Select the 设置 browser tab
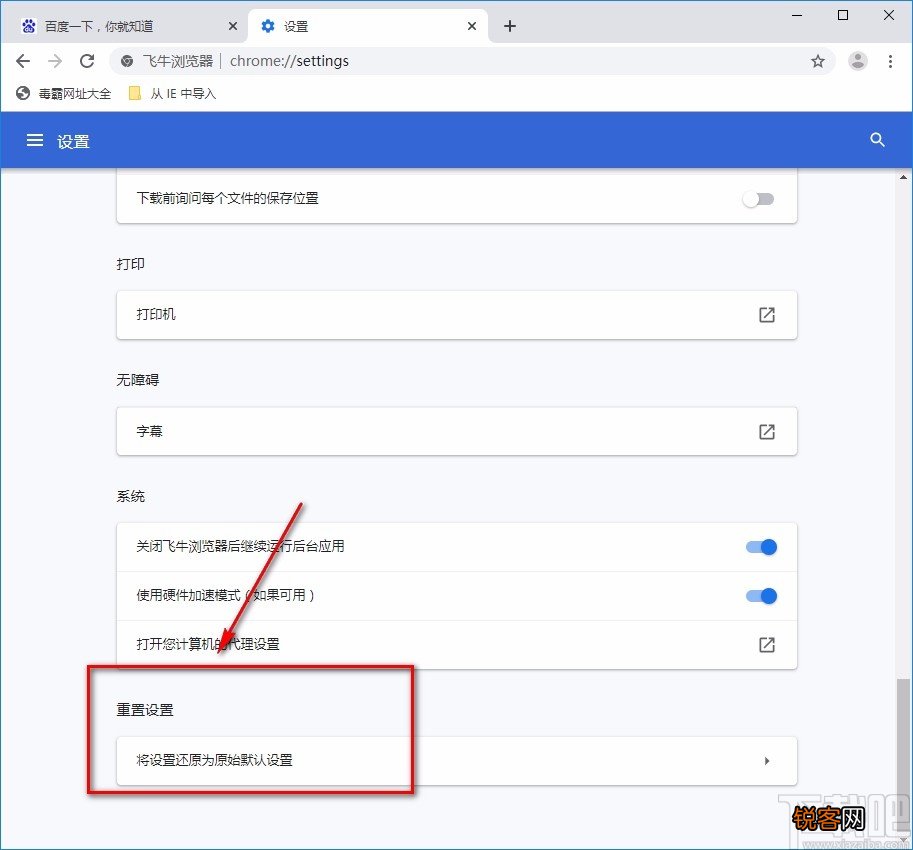 click(x=369, y=26)
